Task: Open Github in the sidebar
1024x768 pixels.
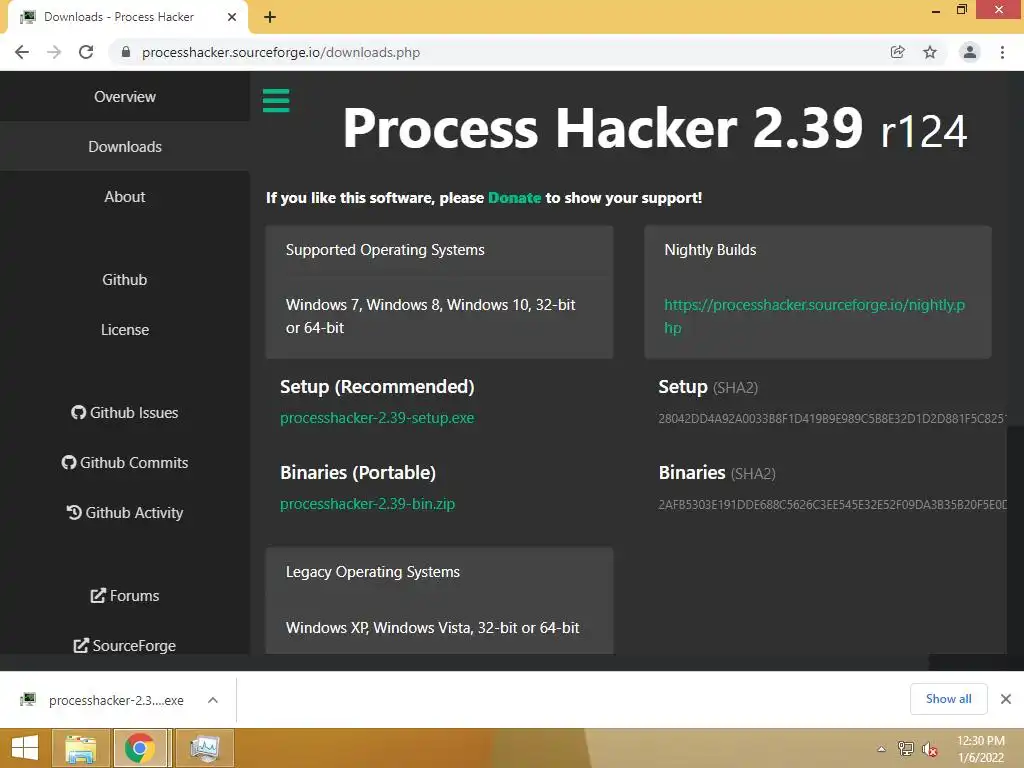Action: [x=125, y=280]
